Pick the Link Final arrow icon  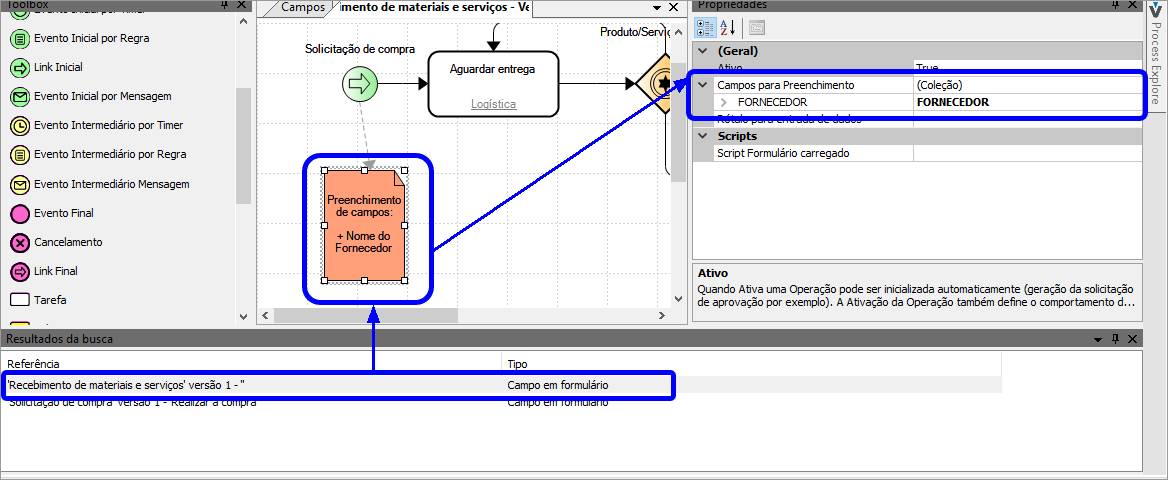click(19, 271)
